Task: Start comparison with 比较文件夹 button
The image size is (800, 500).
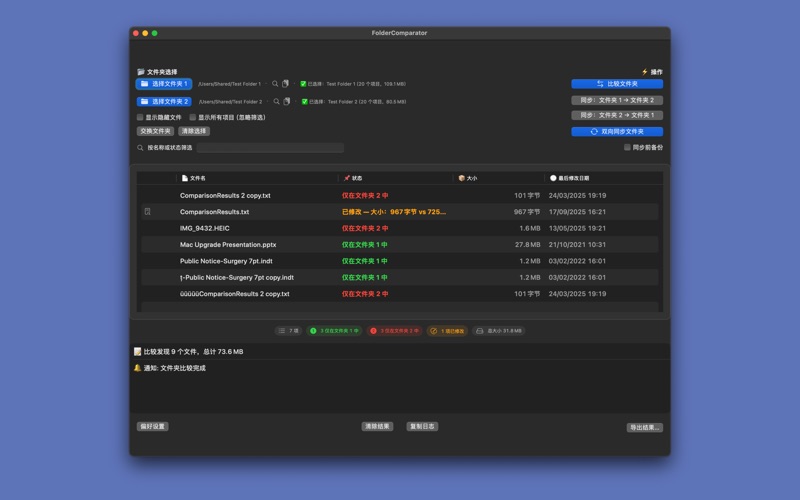Action: [617, 84]
